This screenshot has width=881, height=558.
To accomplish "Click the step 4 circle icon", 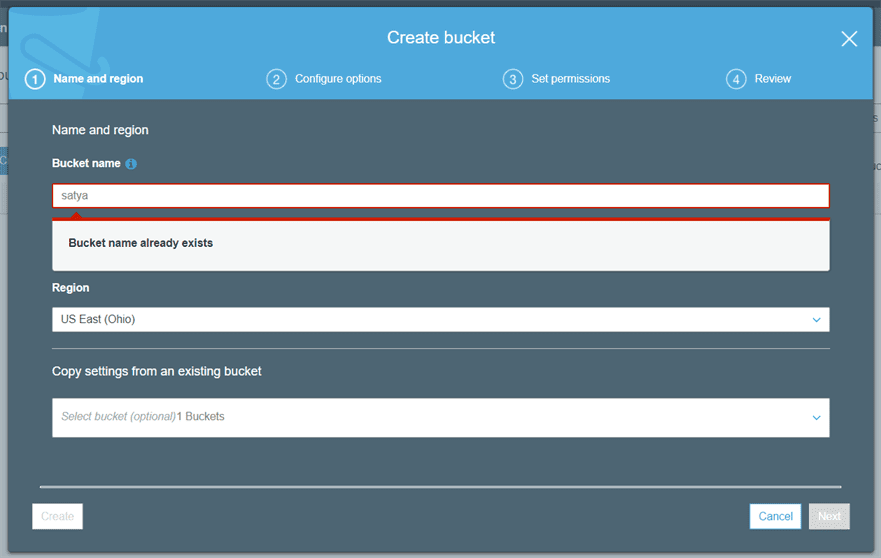I will [x=736, y=79].
